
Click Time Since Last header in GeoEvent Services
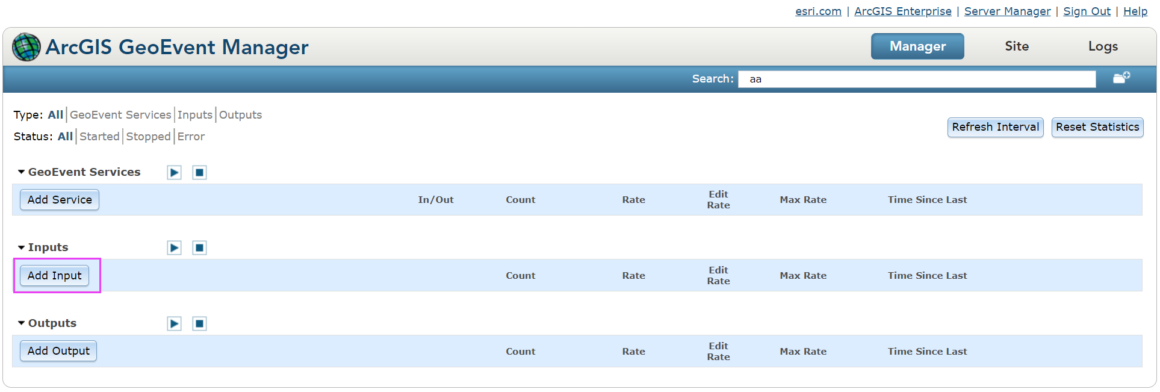click(x=927, y=200)
